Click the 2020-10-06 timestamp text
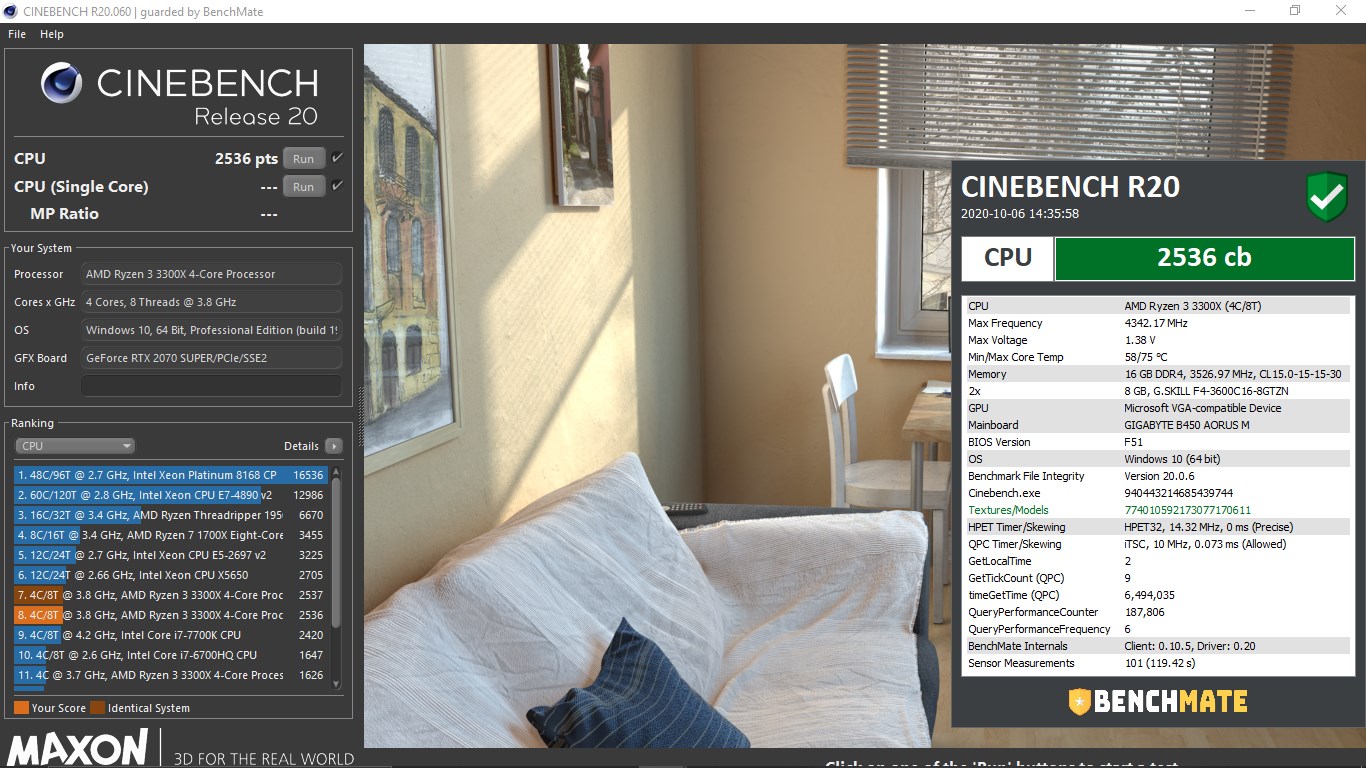The height and width of the screenshot is (768, 1366). pos(1020,213)
